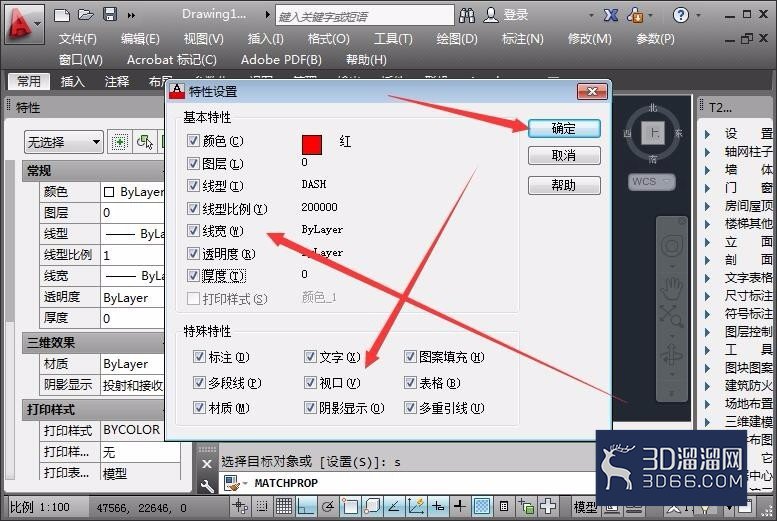The height and width of the screenshot is (521, 777).
Task: Open the 绘图(D) menu
Action: (457, 38)
